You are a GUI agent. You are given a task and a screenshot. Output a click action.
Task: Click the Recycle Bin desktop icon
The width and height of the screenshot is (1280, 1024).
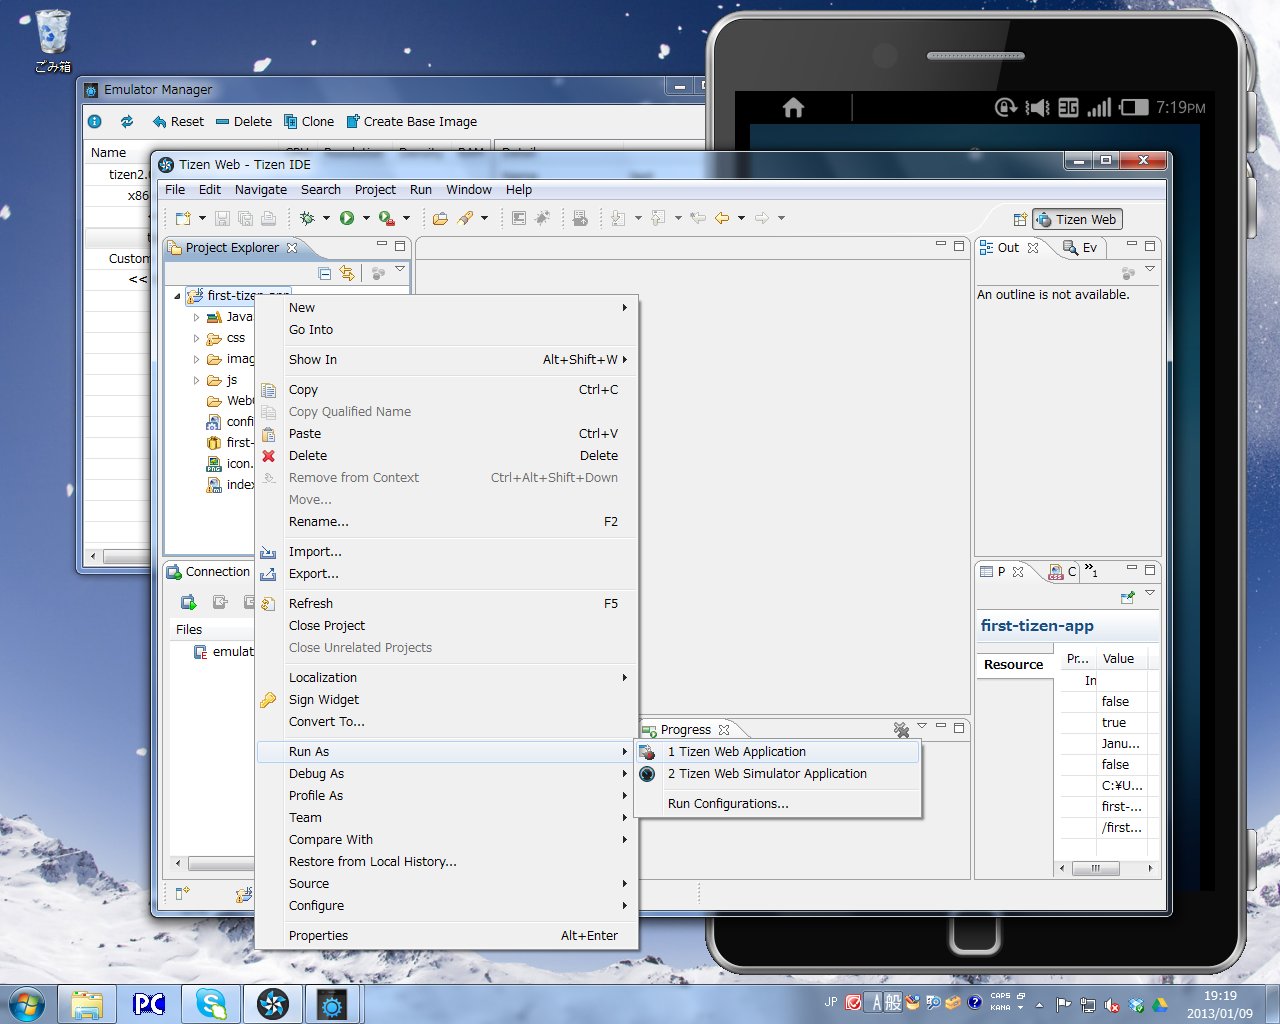[x=53, y=41]
